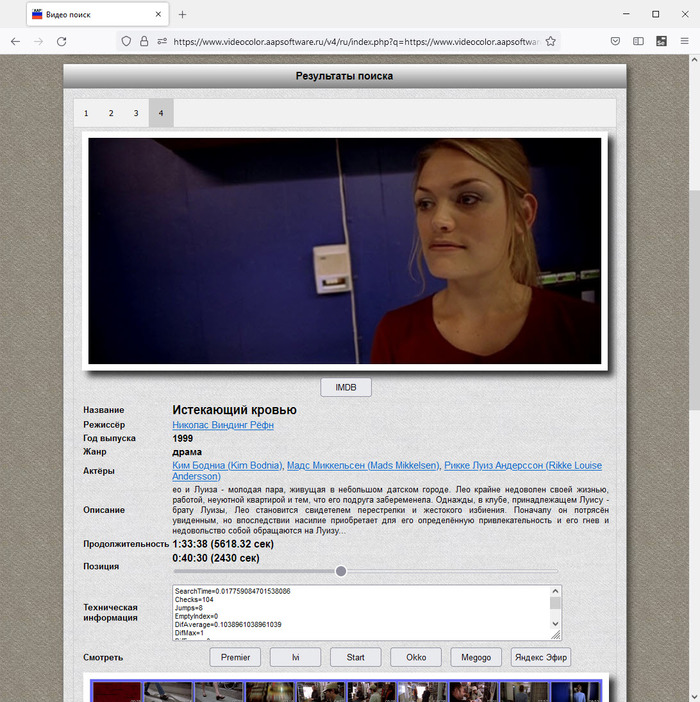The height and width of the screenshot is (702, 700).
Task: Switch to result tab 1
Action: pos(86,113)
